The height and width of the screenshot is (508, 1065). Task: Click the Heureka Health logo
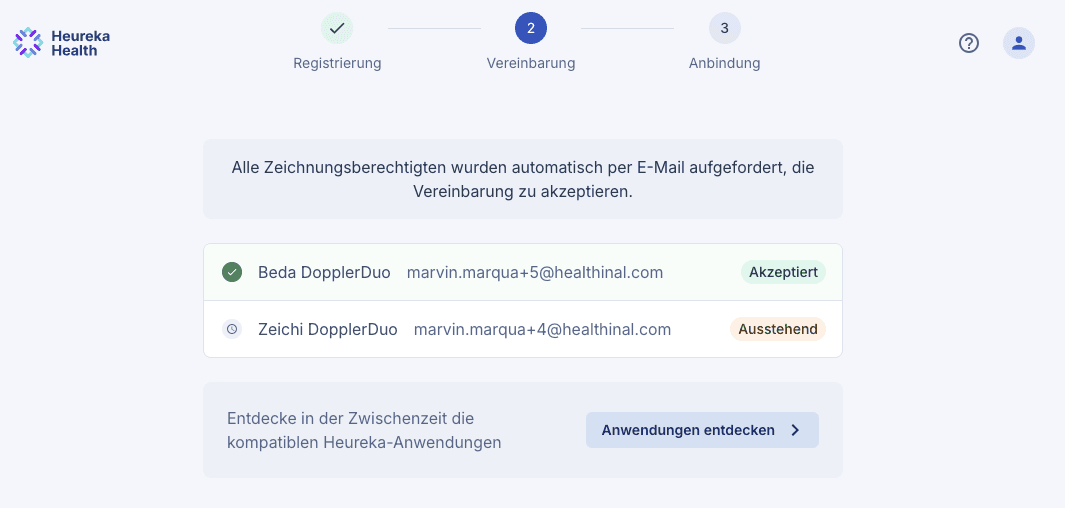(x=61, y=43)
